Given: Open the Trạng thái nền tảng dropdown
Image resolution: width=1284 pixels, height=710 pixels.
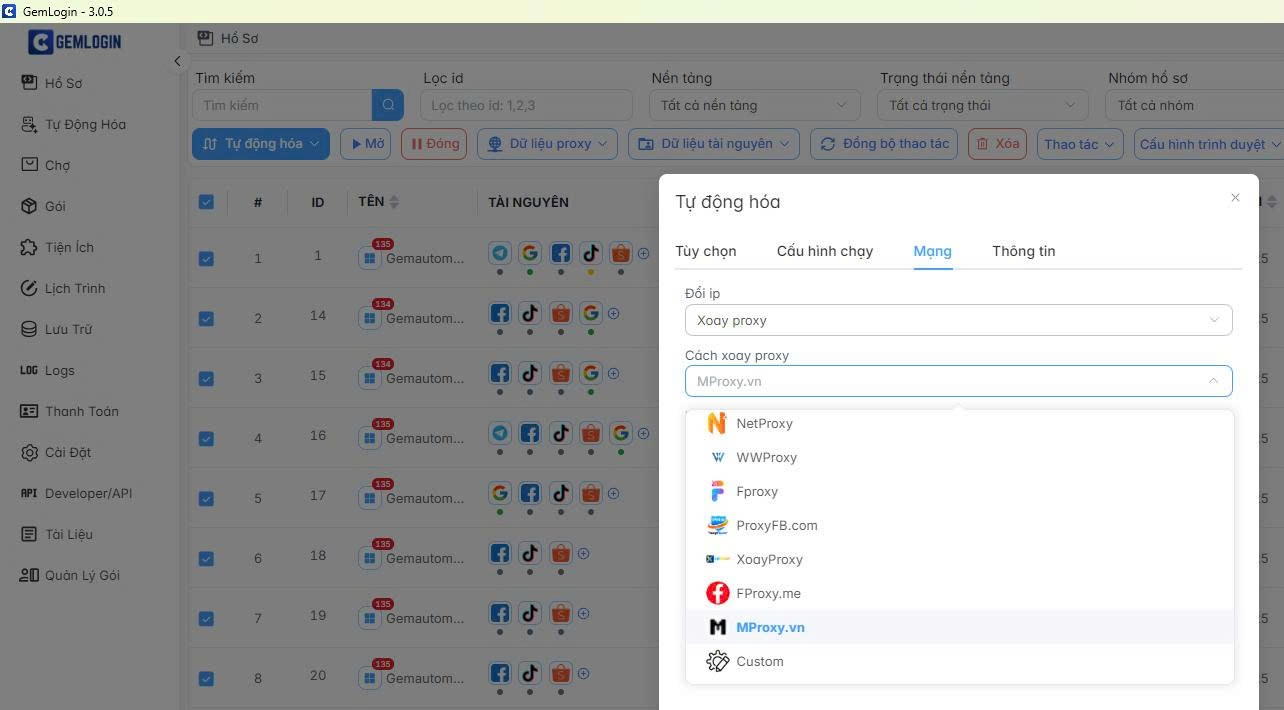Looking at the screenshot, I should point(983,105).
